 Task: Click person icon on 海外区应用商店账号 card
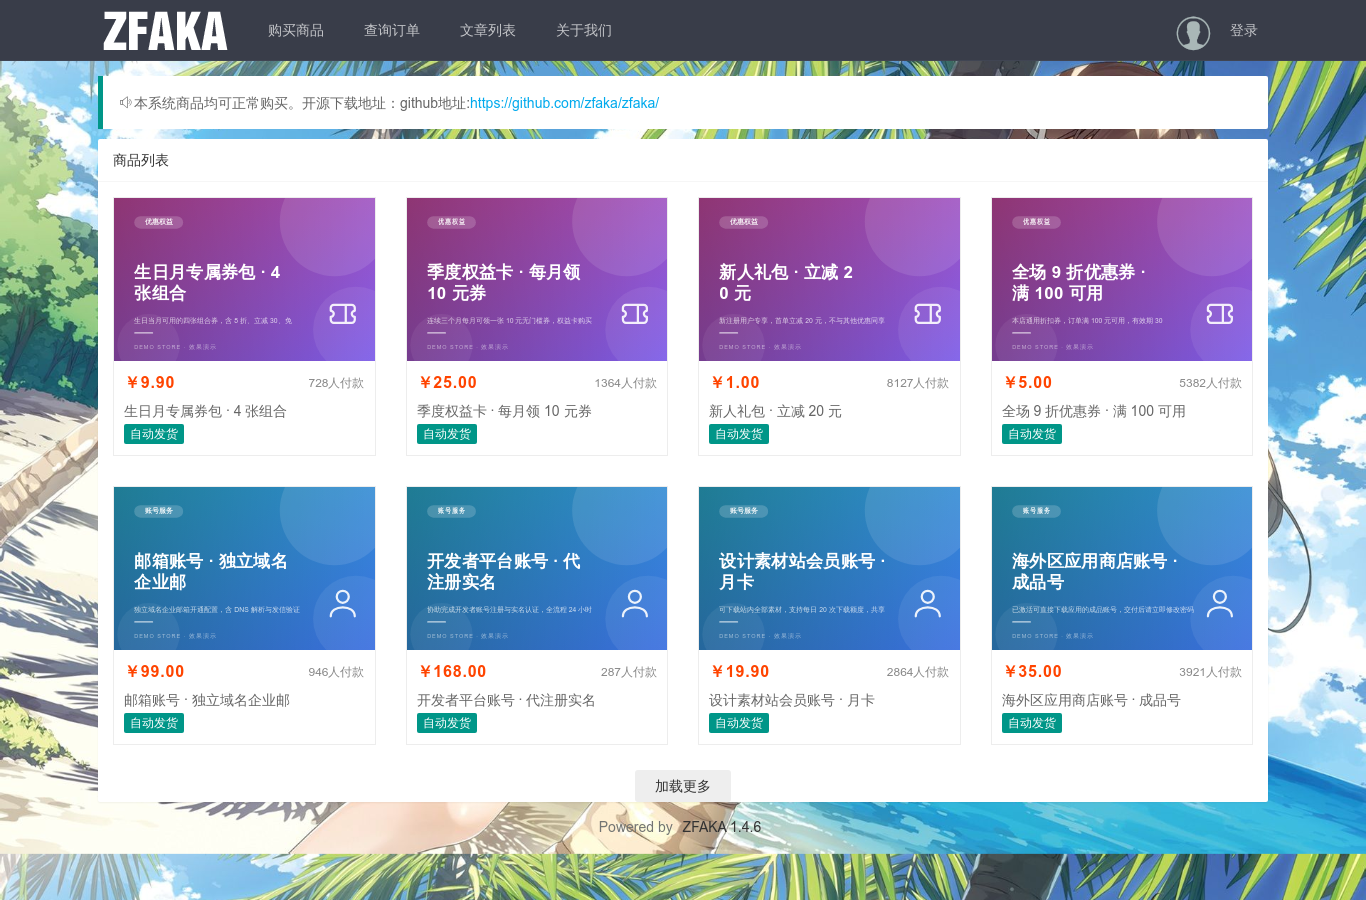click(x=1220, y=603)
